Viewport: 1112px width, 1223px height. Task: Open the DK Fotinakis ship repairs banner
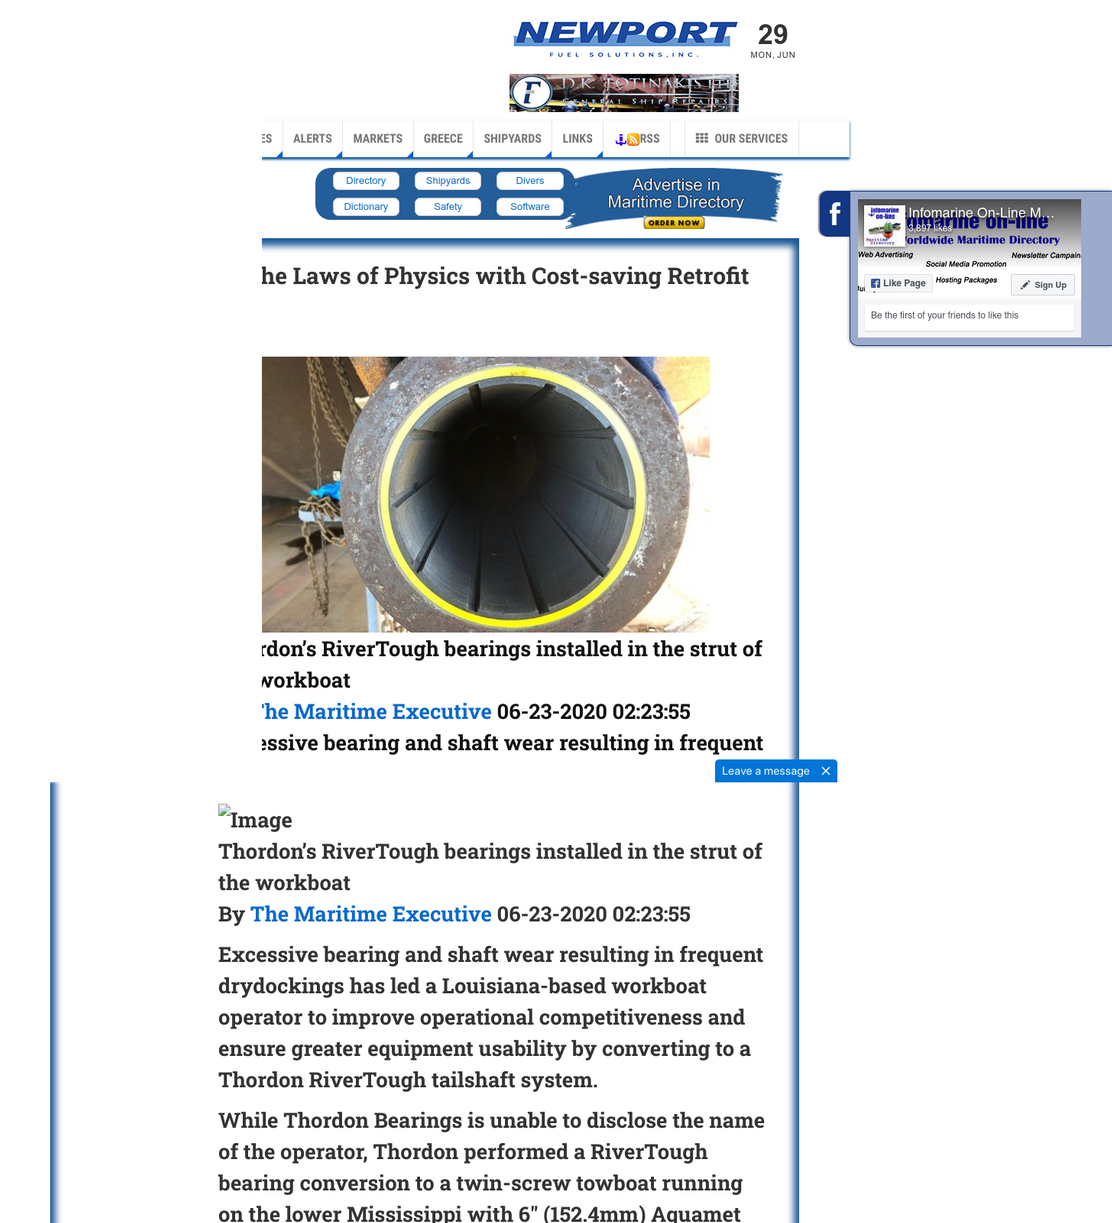pos(624,93)
